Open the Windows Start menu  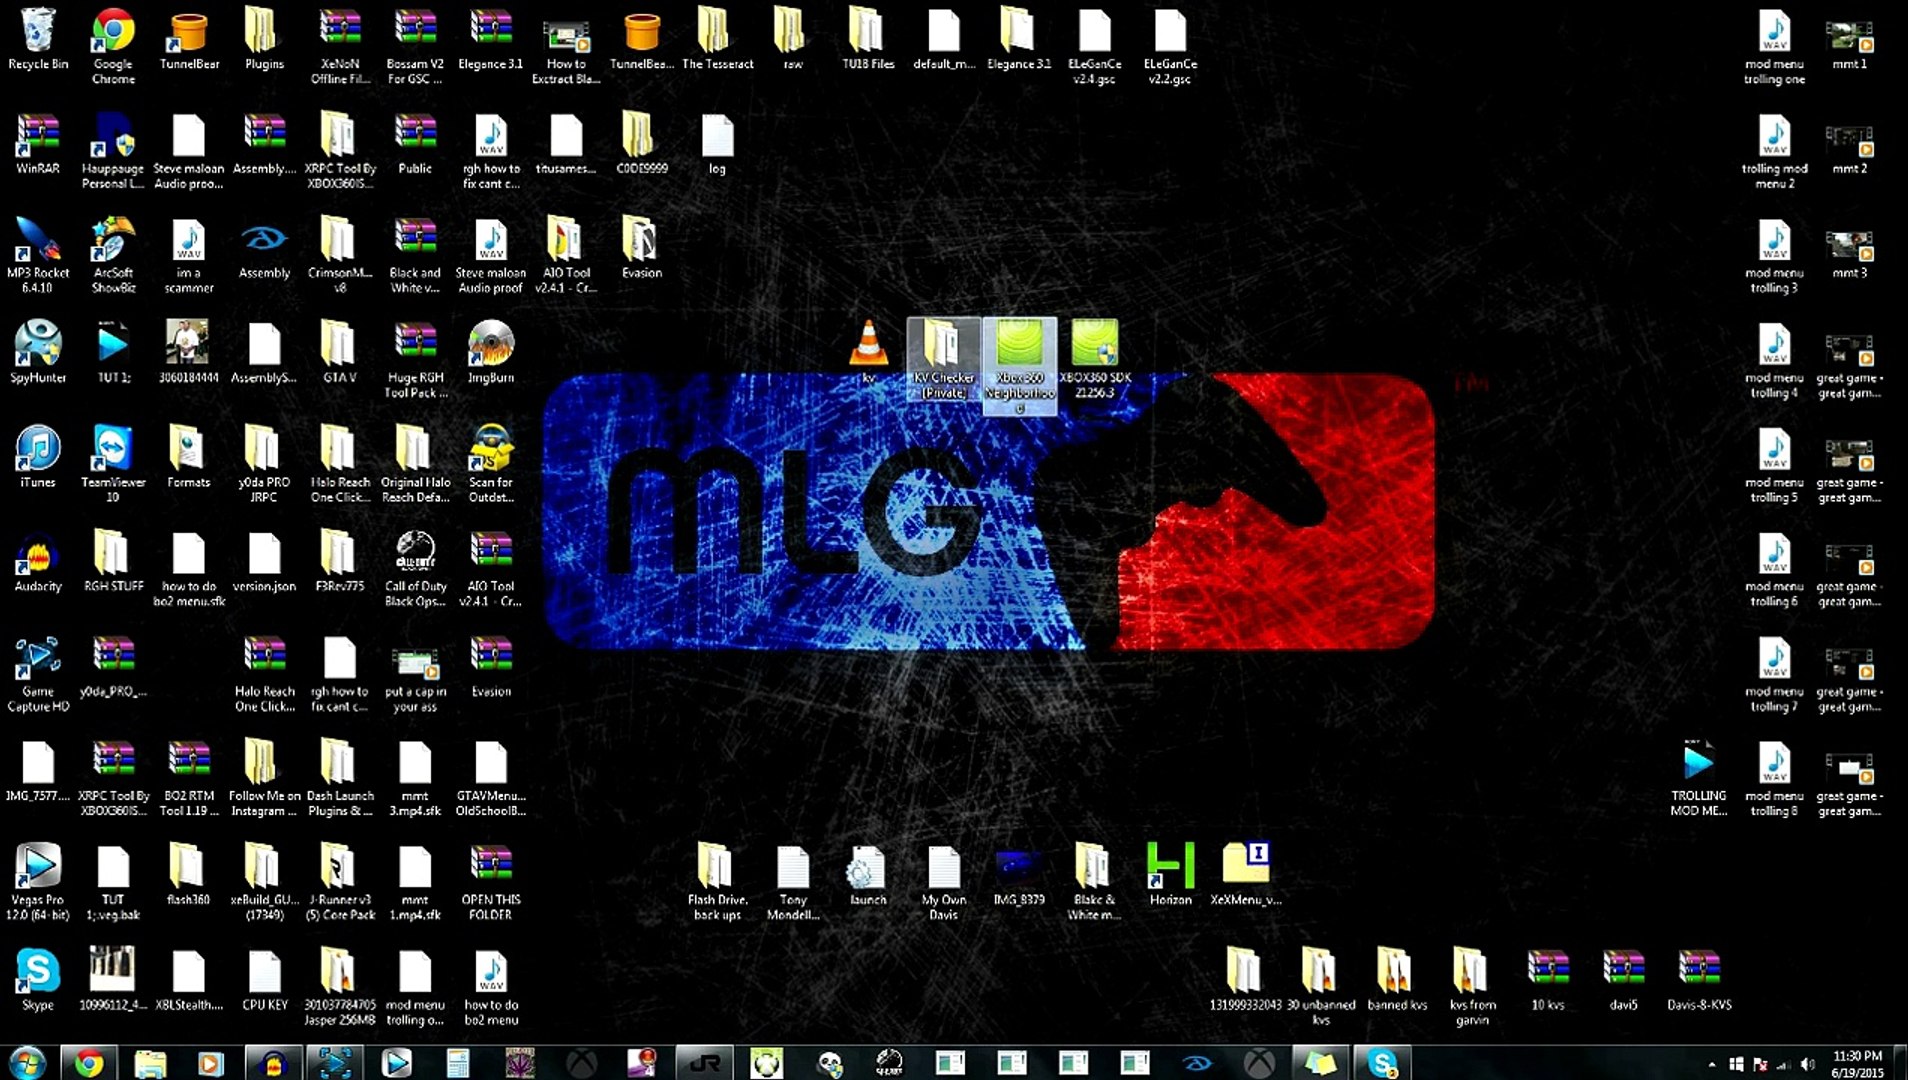[x=27, y=1063]
